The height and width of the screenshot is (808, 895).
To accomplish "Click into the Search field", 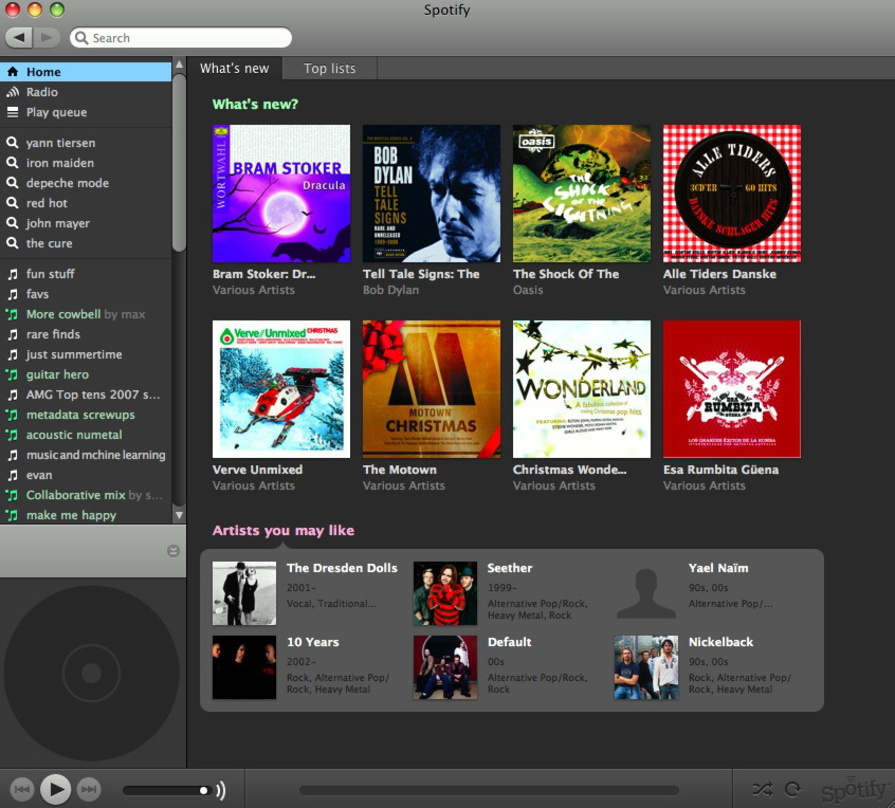I will [180, 38].
